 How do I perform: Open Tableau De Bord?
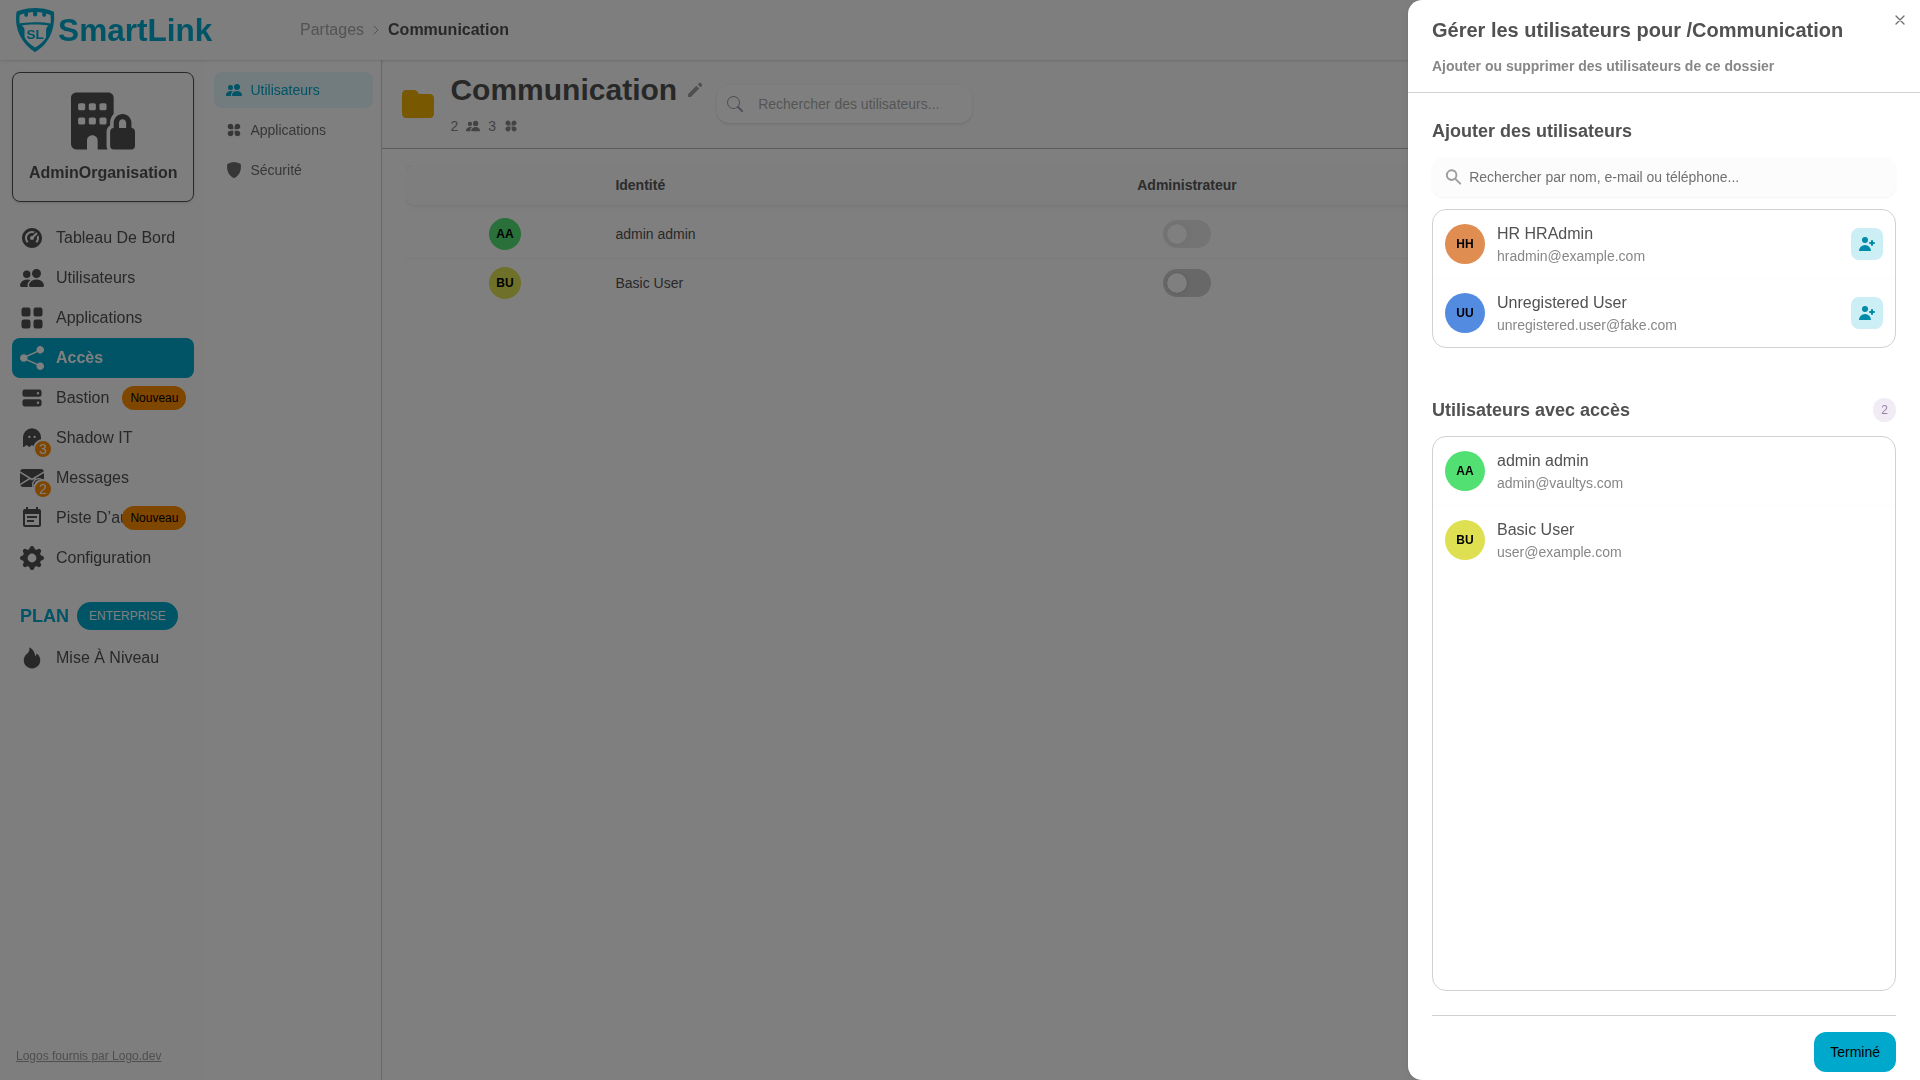click(115, 237)
